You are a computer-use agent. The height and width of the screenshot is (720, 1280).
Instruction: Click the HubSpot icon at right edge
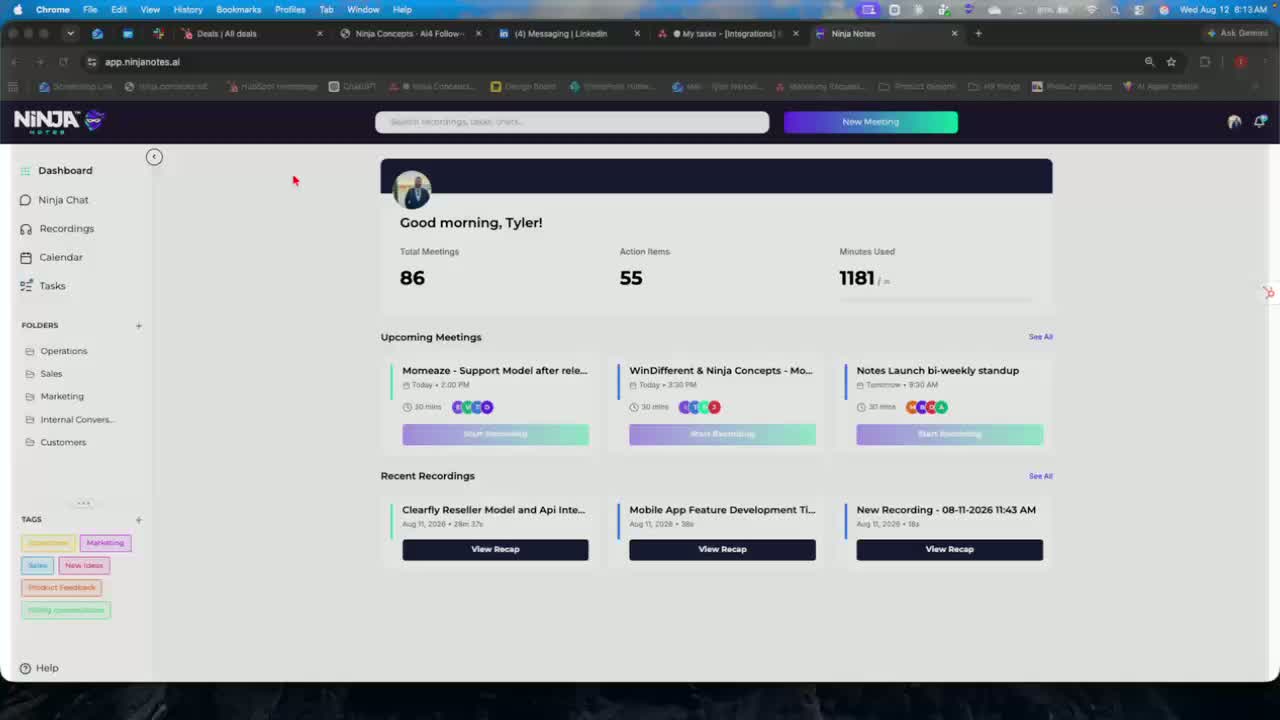click(1268, 293)
